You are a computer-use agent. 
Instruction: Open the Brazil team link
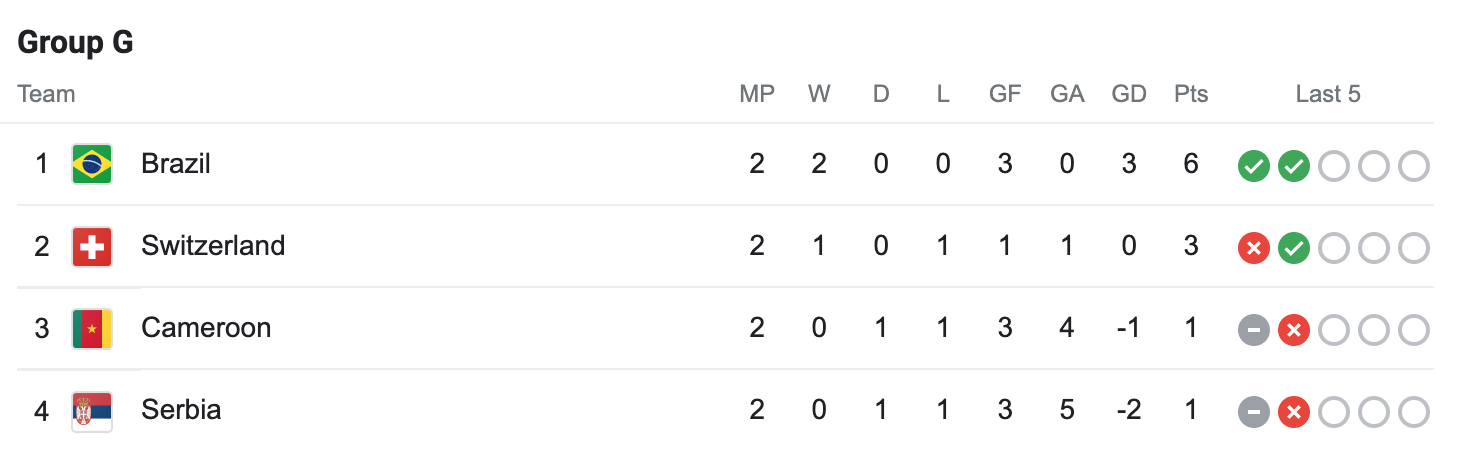(176, 164)
